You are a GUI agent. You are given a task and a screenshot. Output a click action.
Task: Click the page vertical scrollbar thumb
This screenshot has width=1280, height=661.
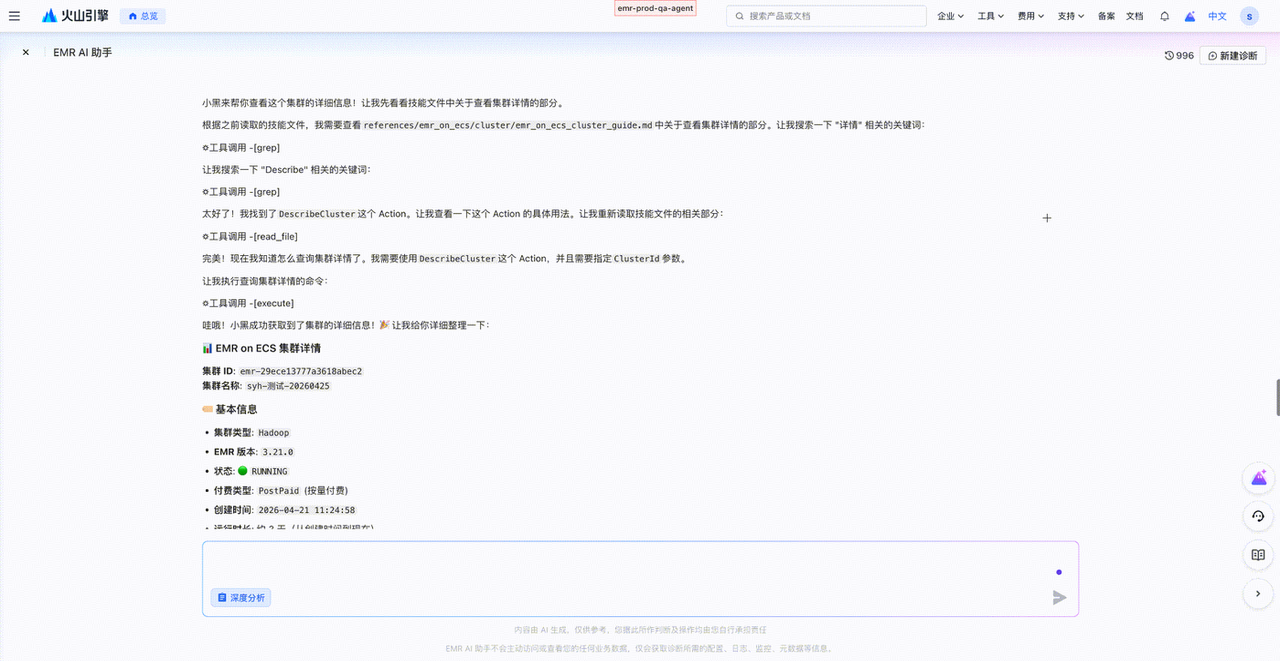click(x=1277, y=397)
